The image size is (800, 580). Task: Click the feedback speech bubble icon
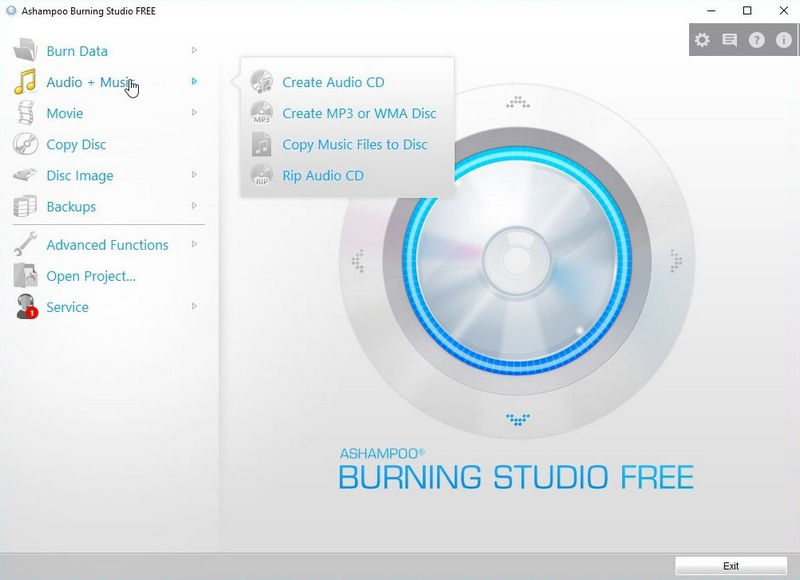[729, 40]
